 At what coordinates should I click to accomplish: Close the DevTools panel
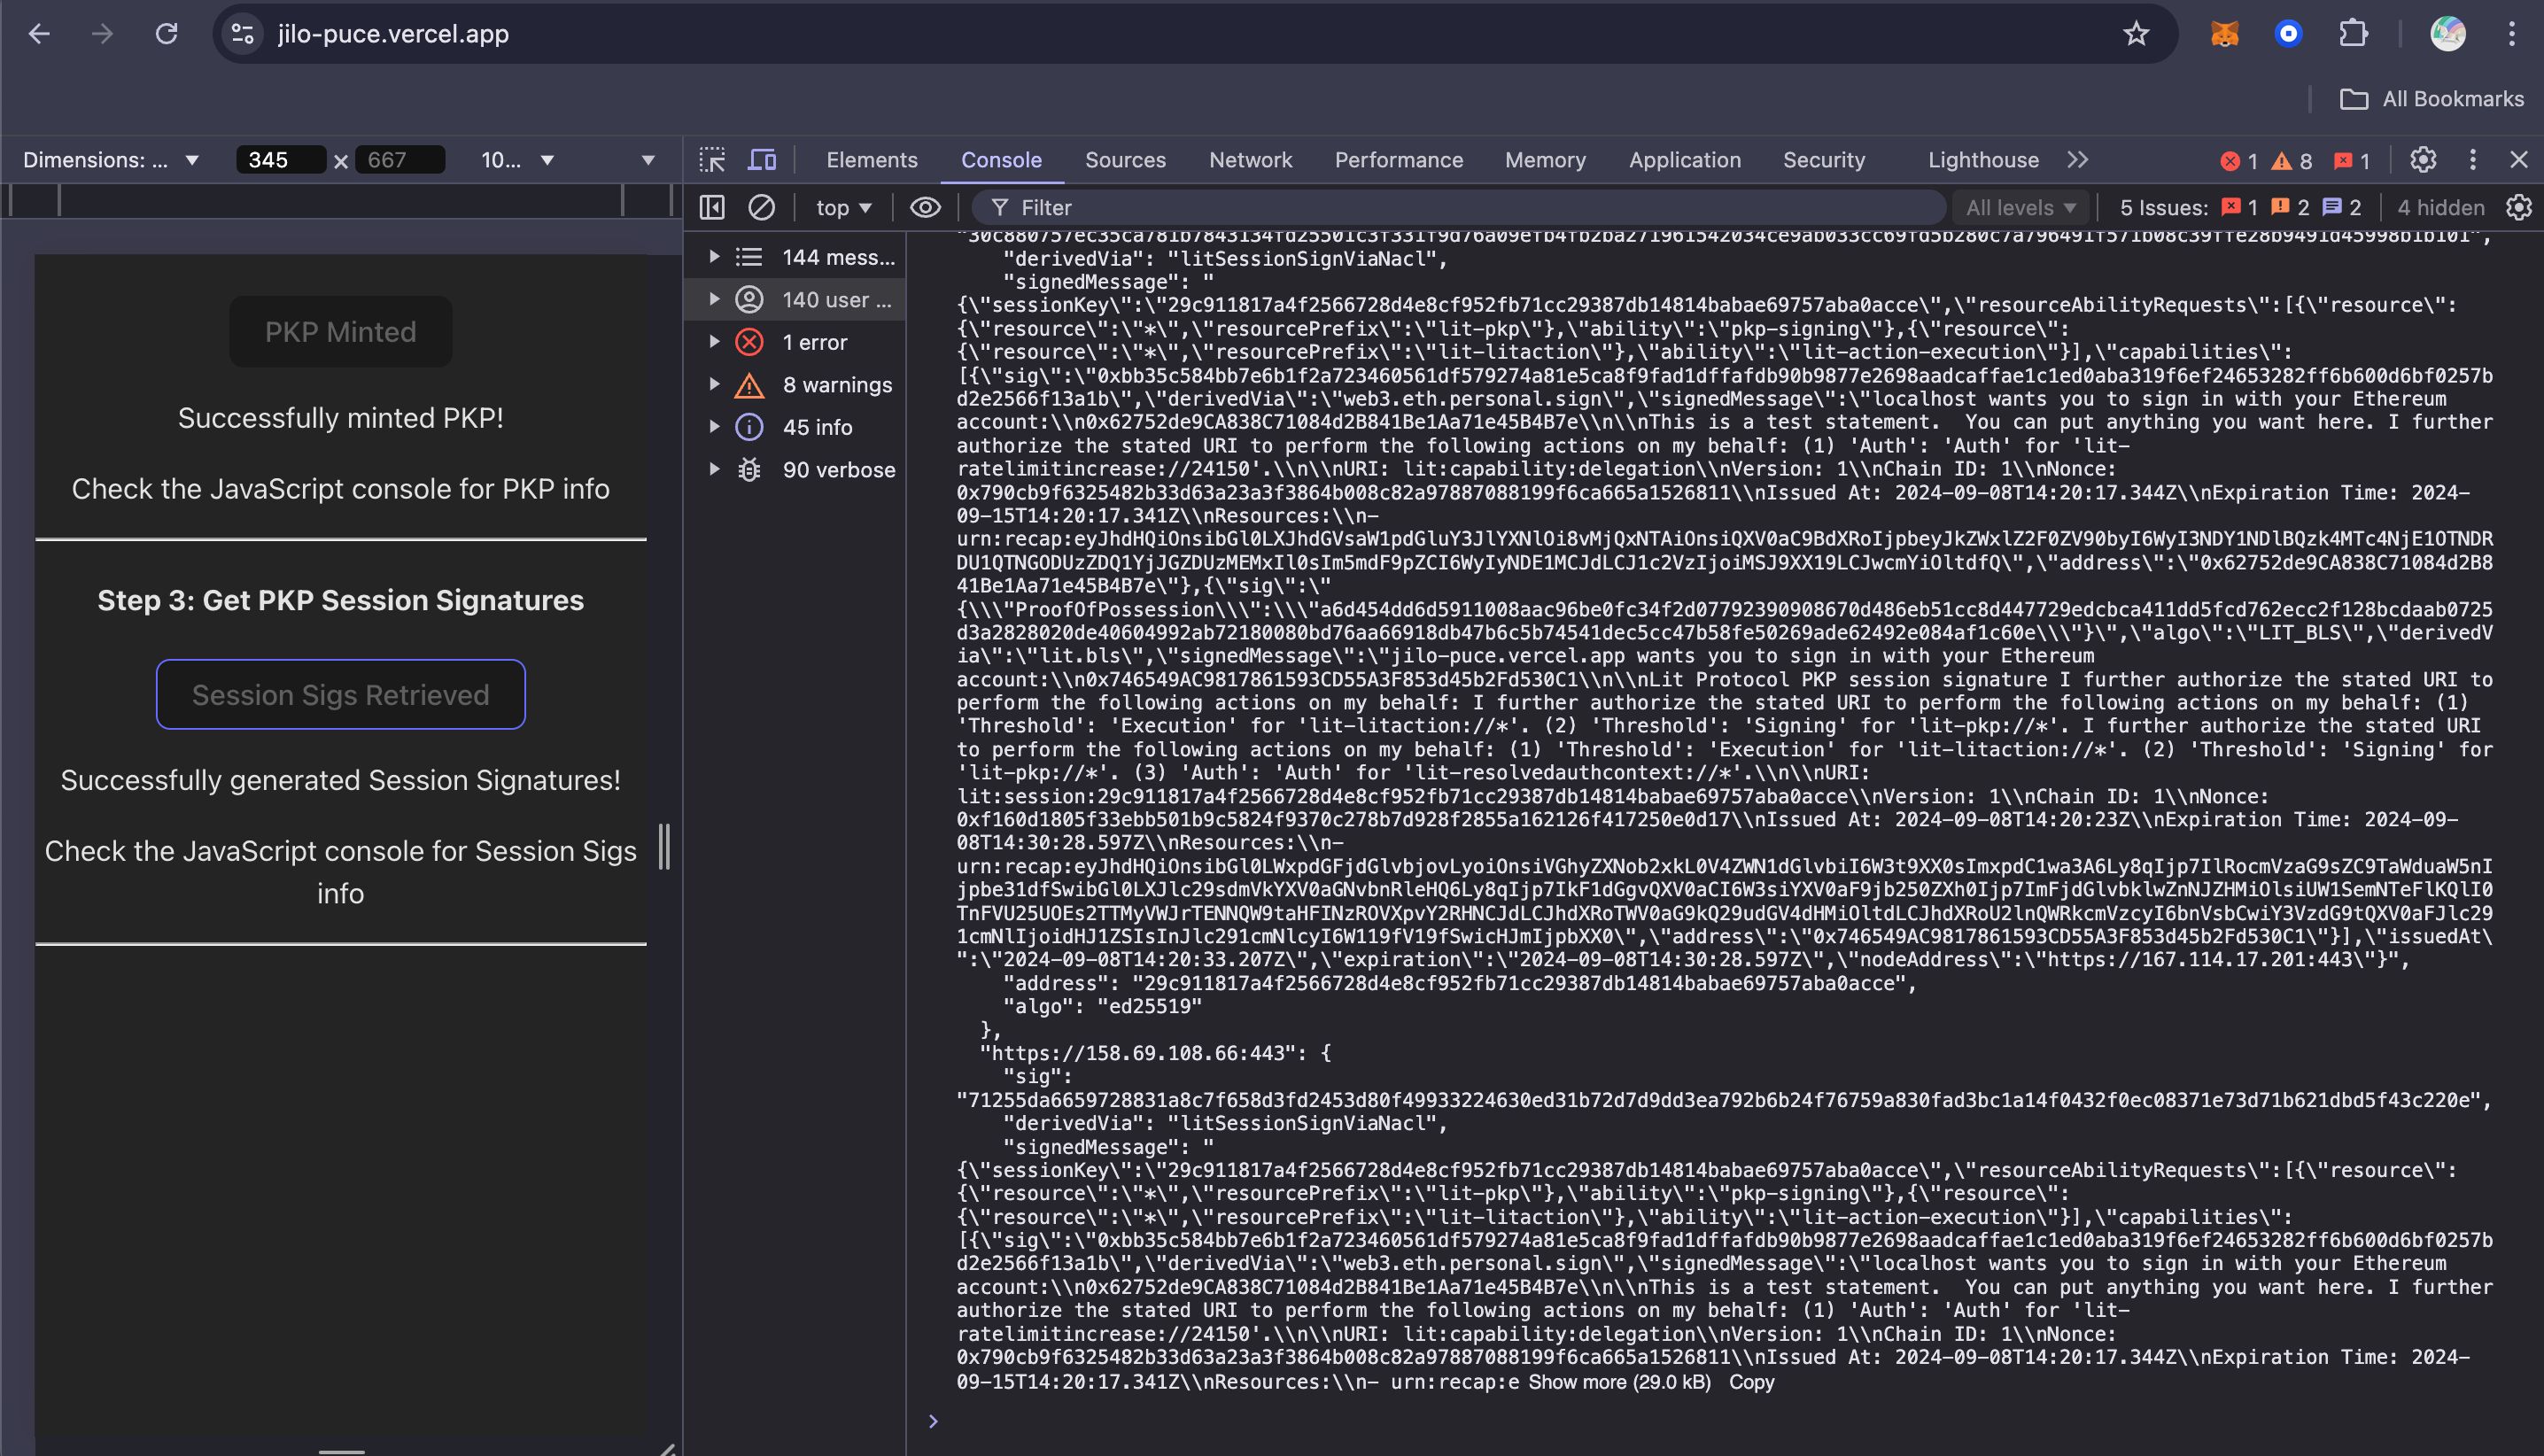coord(2518,160)
